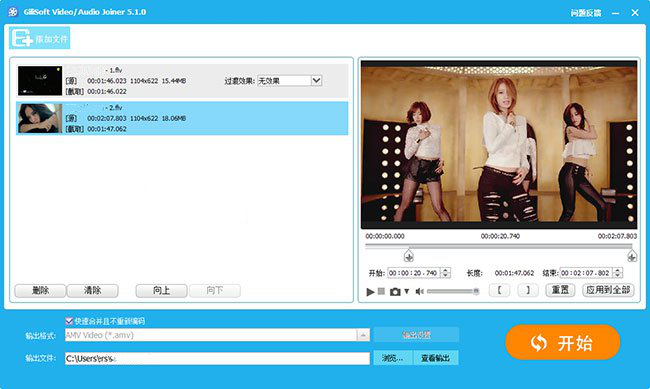The width and height of the screenshot is (650, 389).
Task: Click the 清除 clear button
Action: tap(92, 290)
